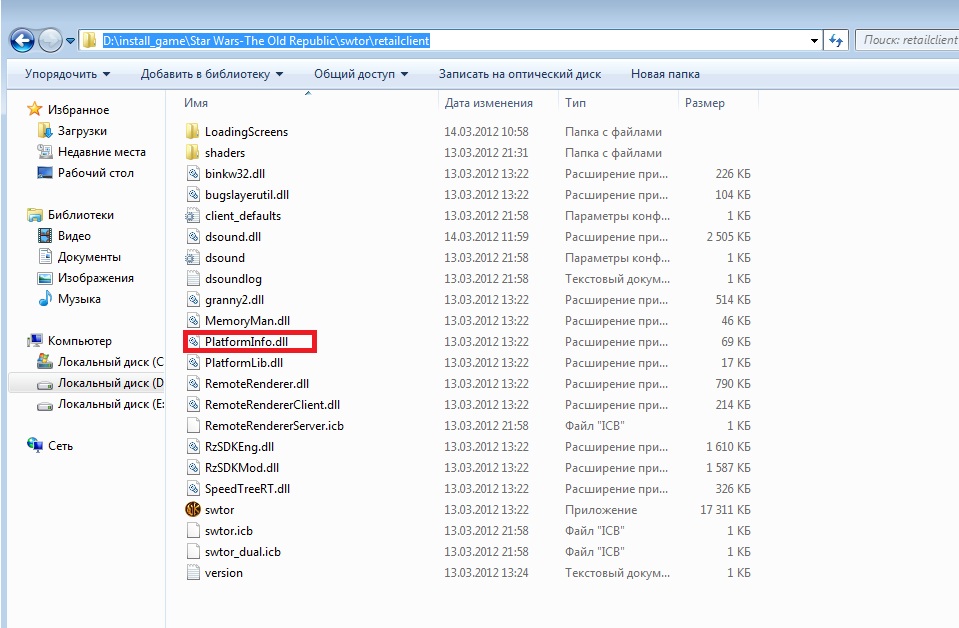Select dsound.dll file icon
Screen dimensions: 959x628
[193, 237]
